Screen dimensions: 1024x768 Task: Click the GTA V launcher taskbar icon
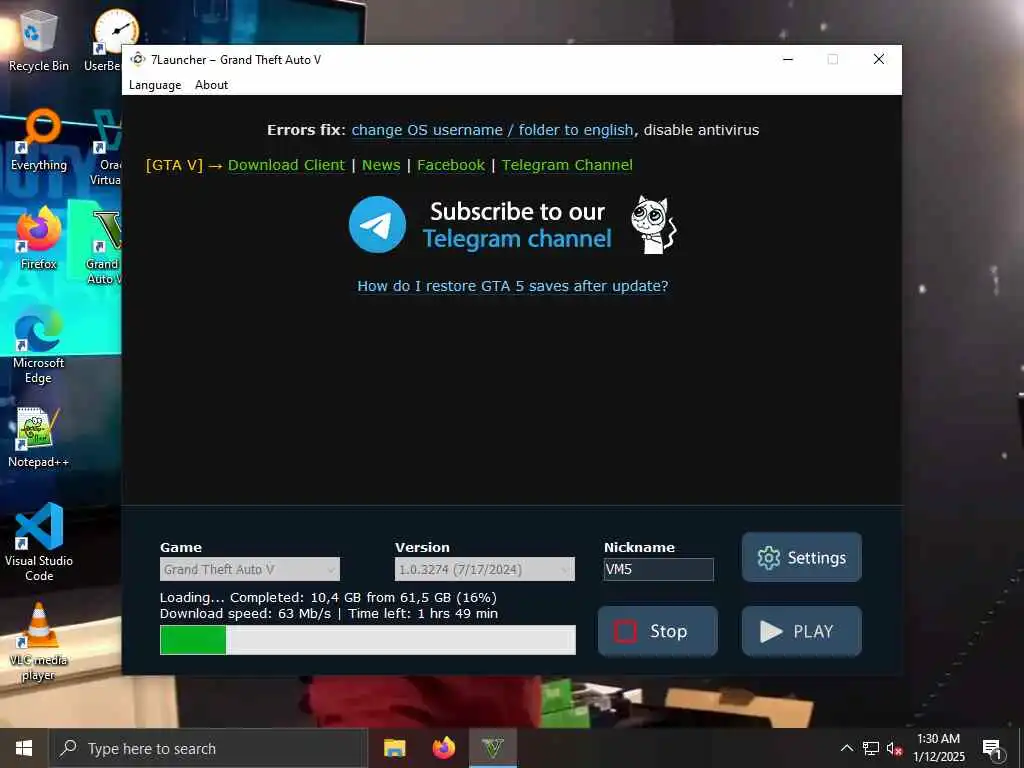coord(493,748)
